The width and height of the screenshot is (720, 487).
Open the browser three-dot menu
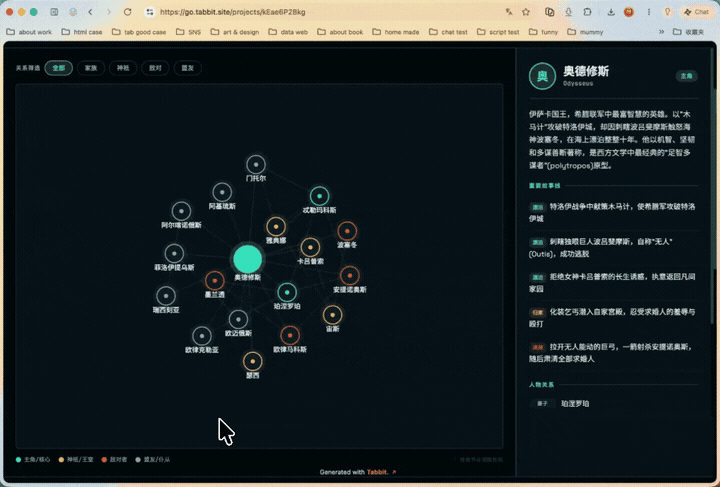click(649, 12)
